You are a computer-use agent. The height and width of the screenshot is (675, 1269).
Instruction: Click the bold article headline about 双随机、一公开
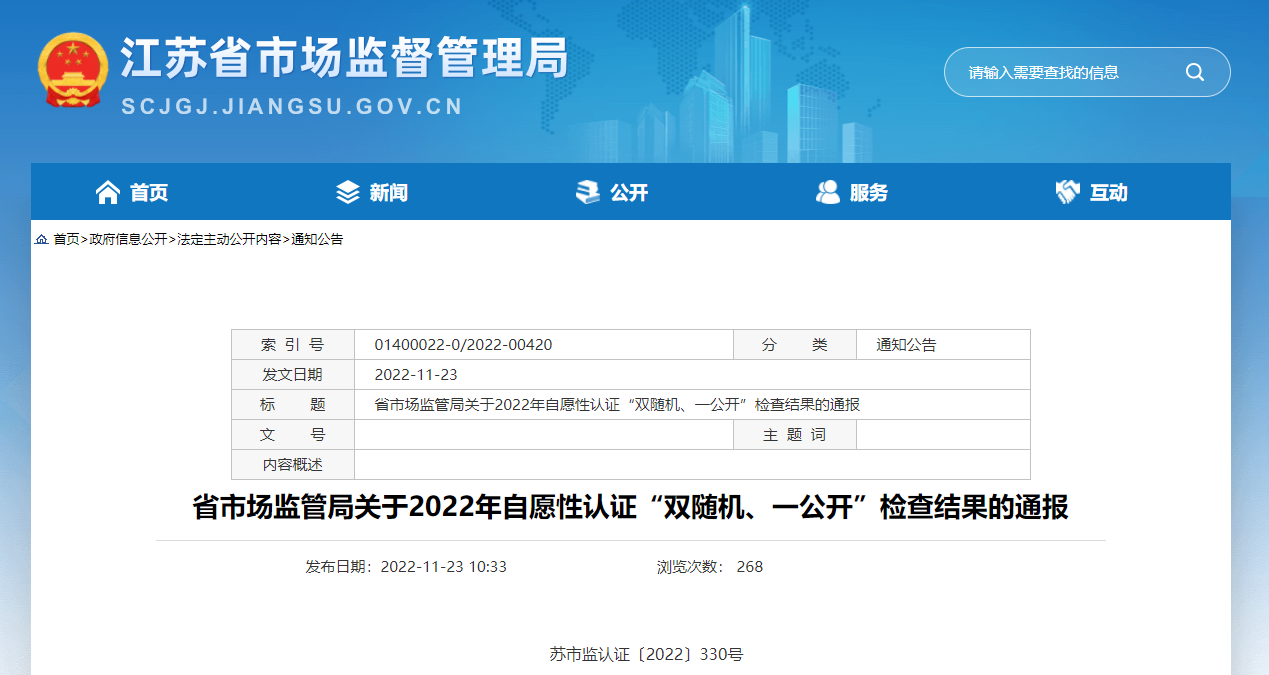630,508
